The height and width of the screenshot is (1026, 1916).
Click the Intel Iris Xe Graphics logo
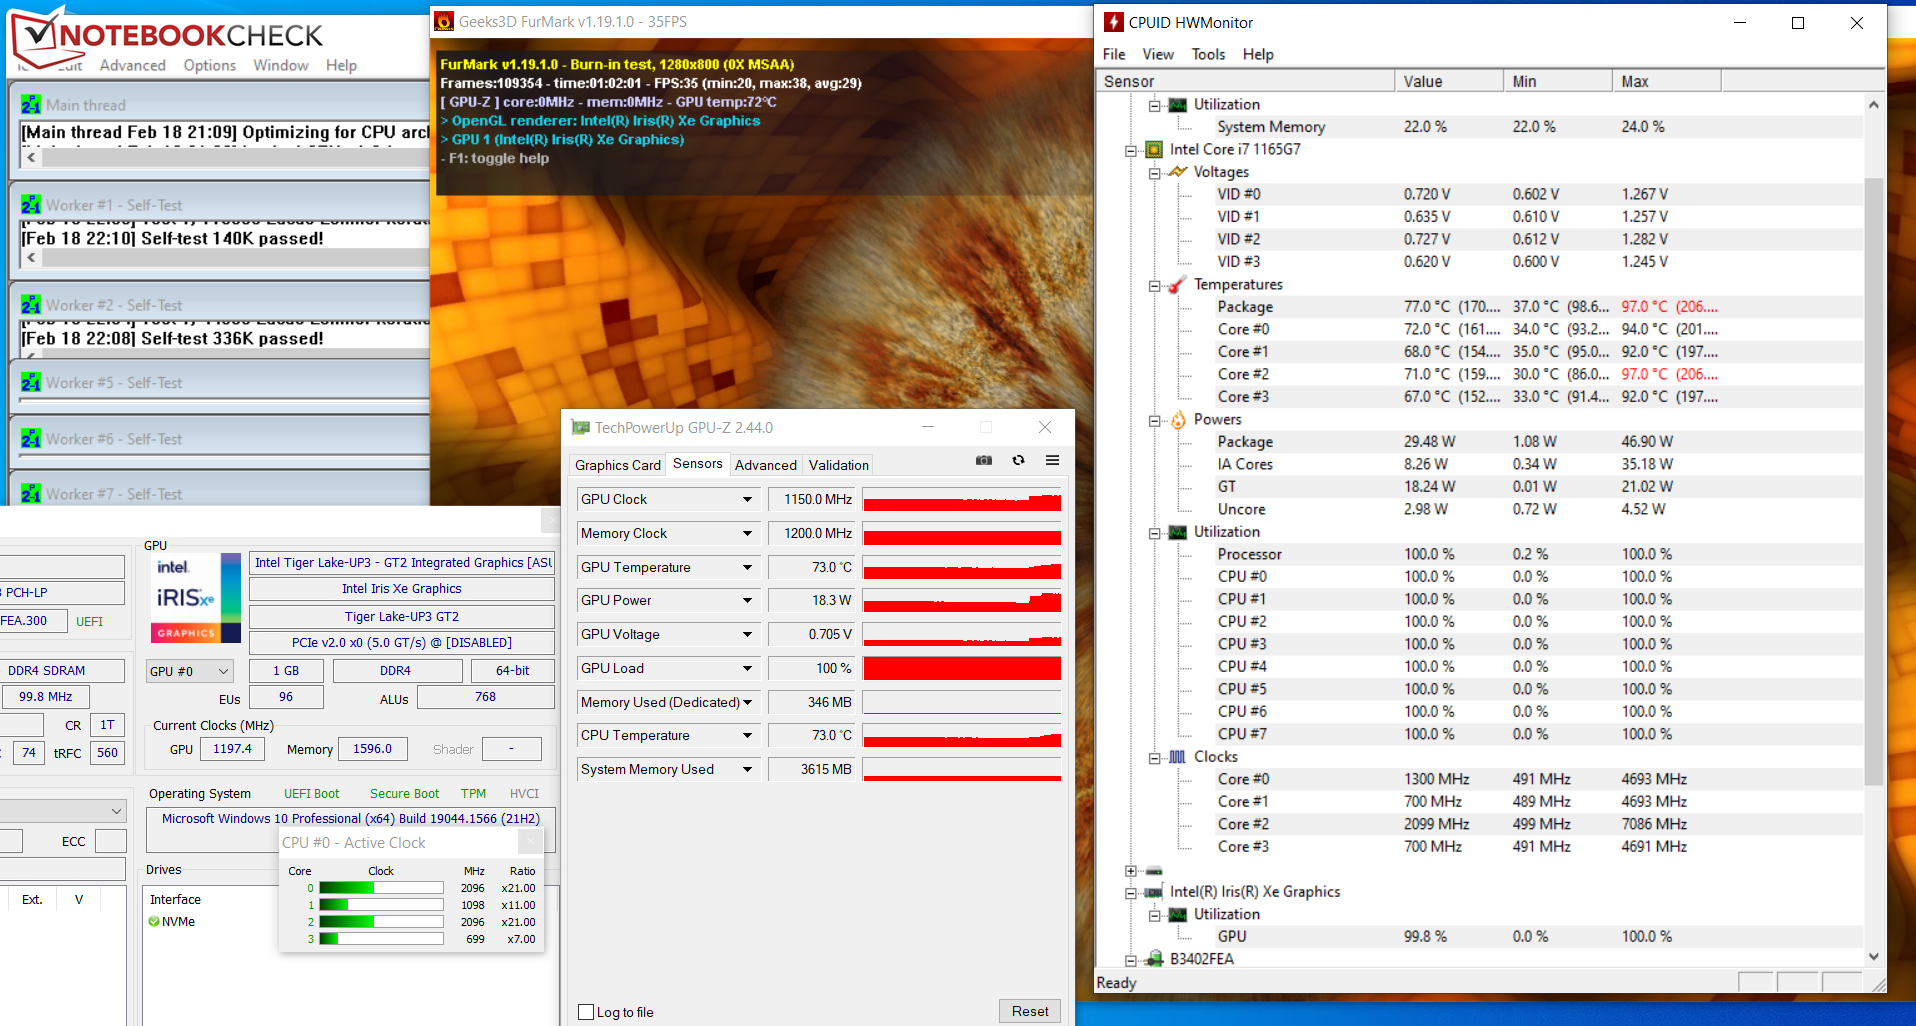[196, 598]
